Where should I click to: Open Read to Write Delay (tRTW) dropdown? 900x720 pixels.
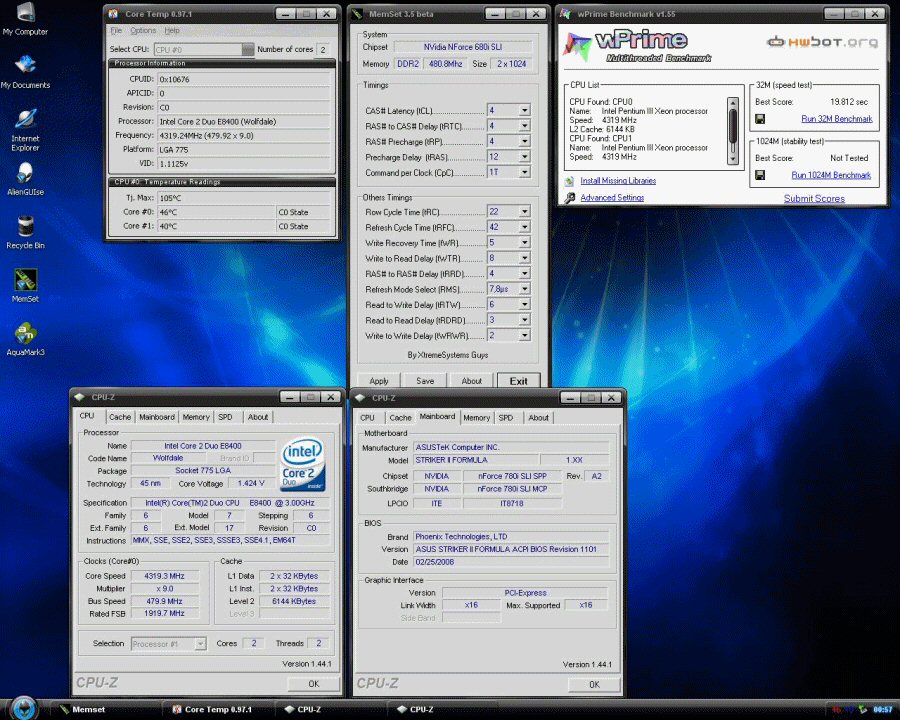click(525, 304)
